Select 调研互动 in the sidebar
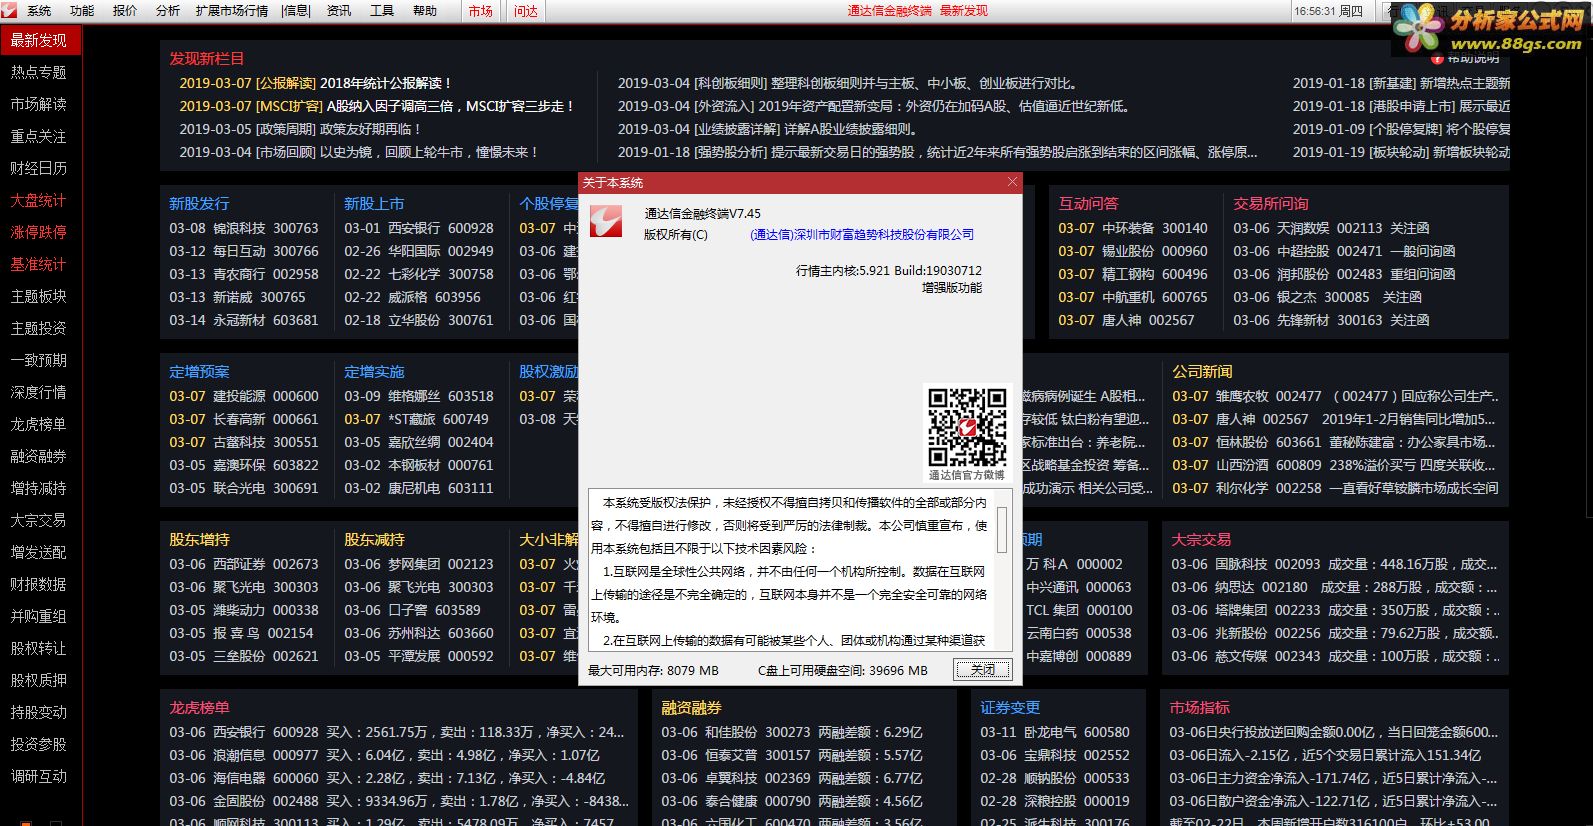 pyautogui.click(x=39, y=776)
